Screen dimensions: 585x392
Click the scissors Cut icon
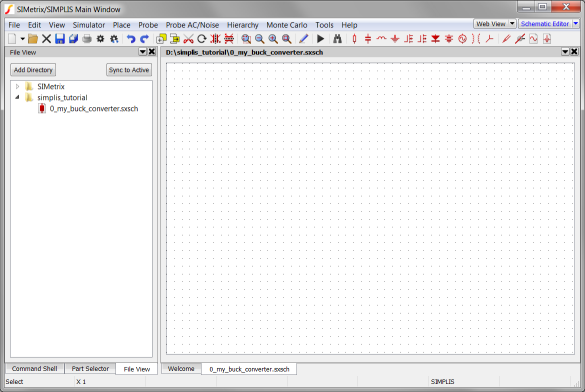(188, 39)
